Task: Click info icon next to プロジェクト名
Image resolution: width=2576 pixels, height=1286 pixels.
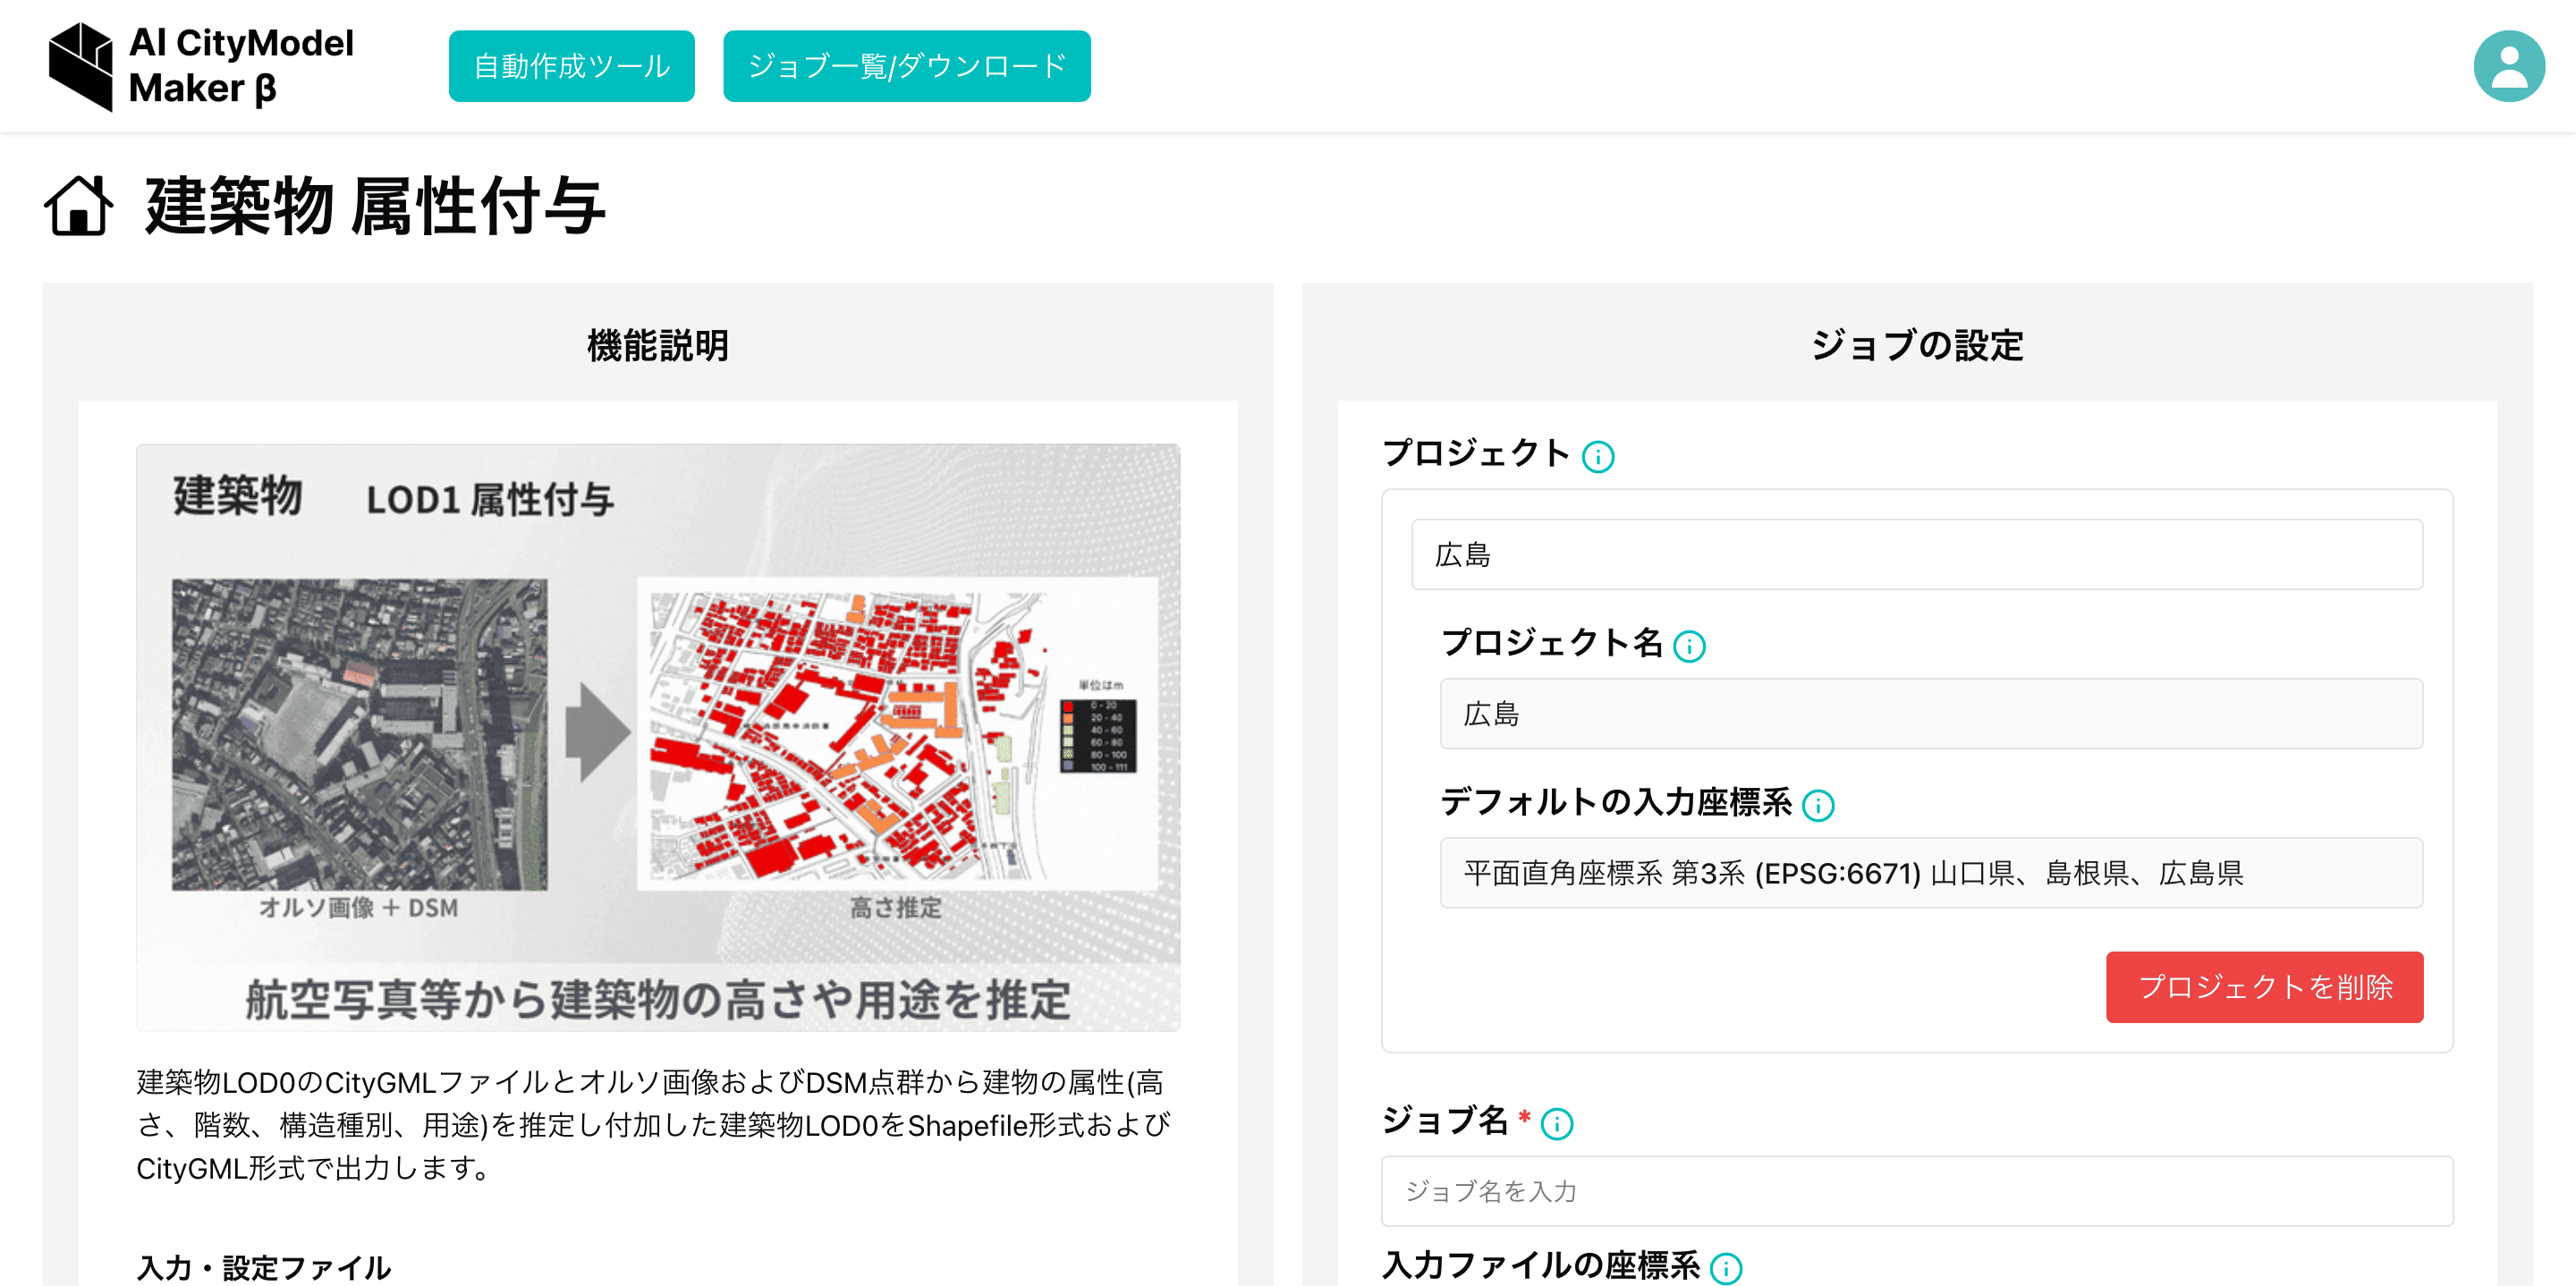Action: [x=1689, y=647]
